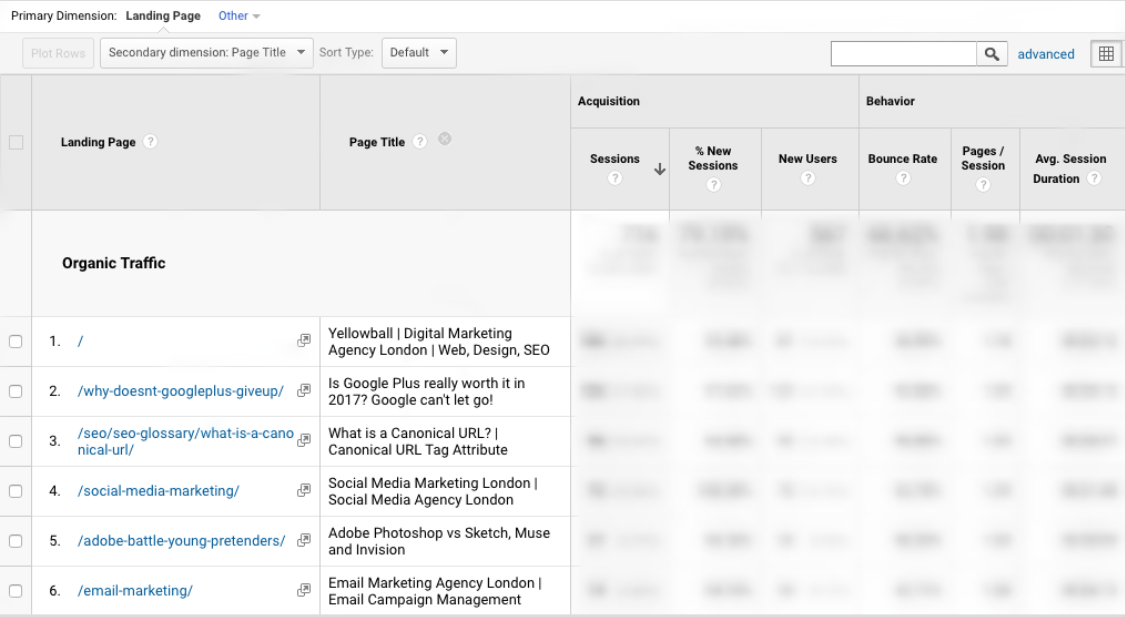This screenshot has height=617, width=1125.
Task: Select checkbox for row 5 adobe-battle page
Action: tap(16, 541)
